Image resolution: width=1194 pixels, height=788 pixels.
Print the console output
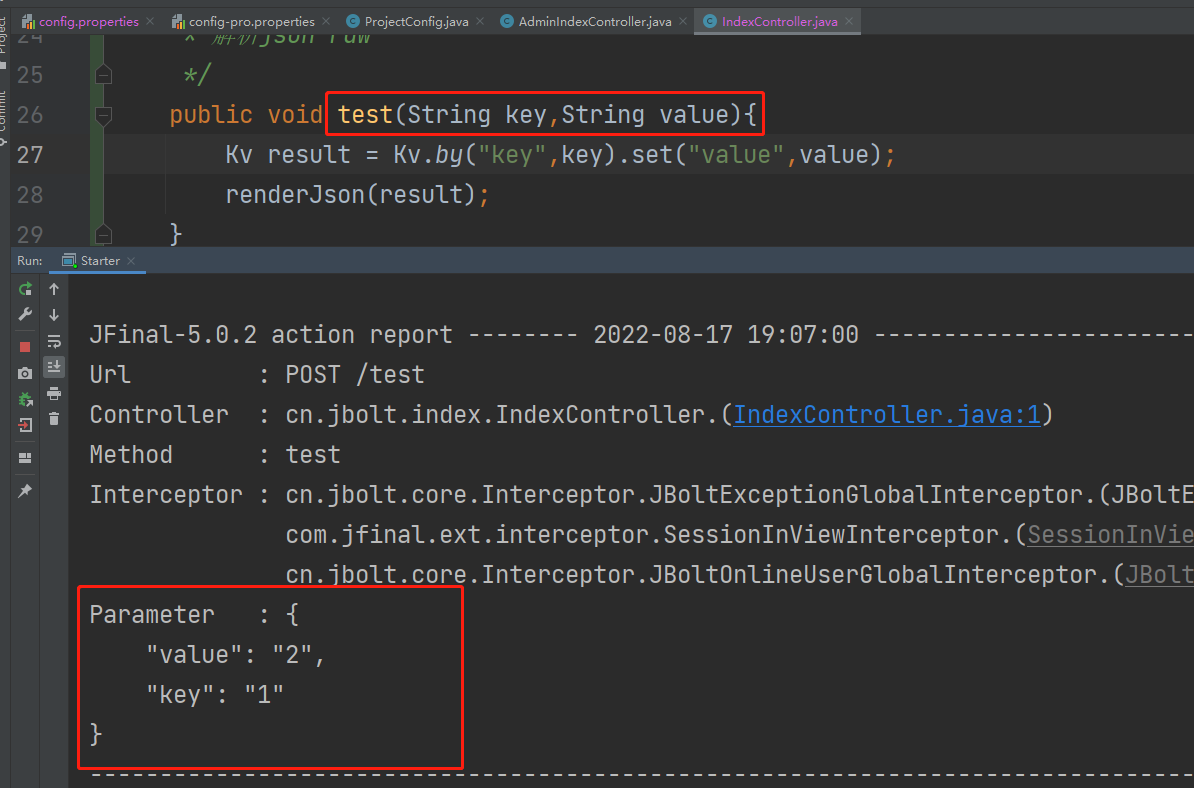[x=54, y=394]
